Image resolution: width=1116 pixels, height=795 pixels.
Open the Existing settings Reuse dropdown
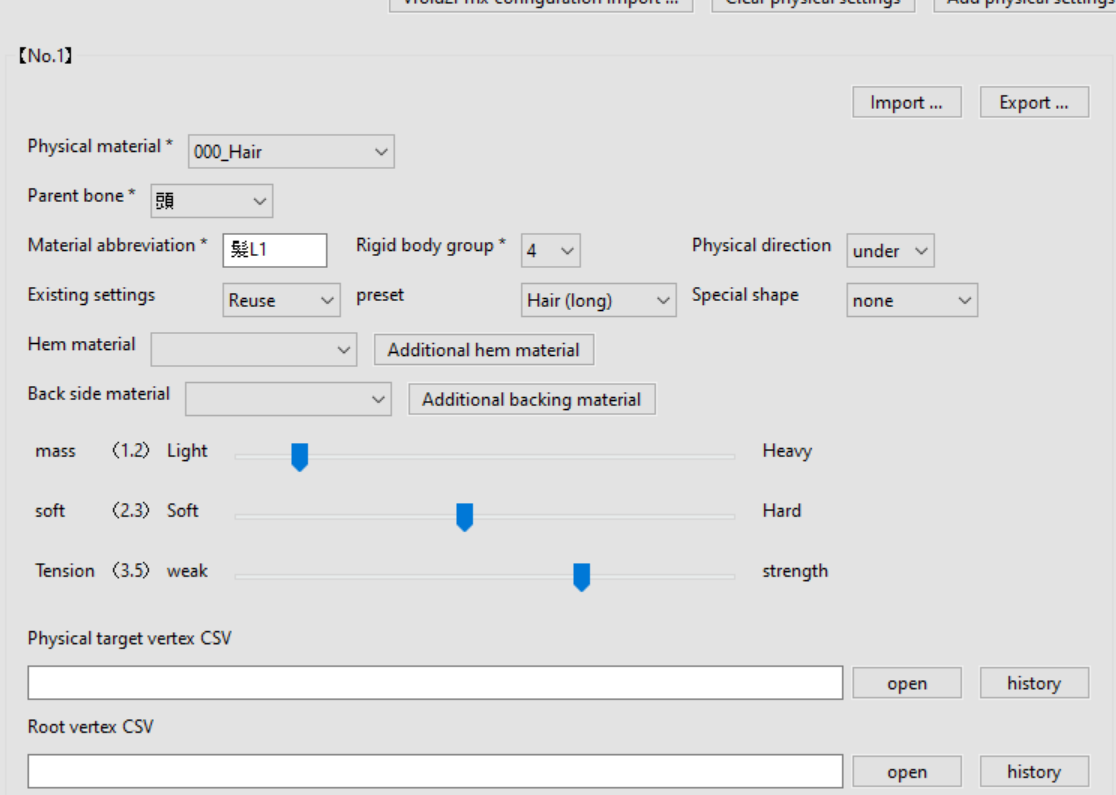[281, 300]
